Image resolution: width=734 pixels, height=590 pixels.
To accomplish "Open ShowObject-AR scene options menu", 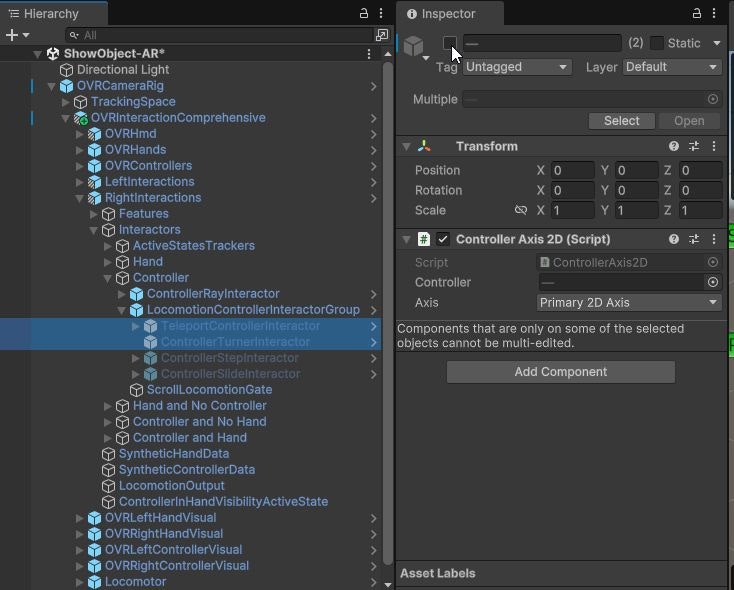I will pos(369,54).
